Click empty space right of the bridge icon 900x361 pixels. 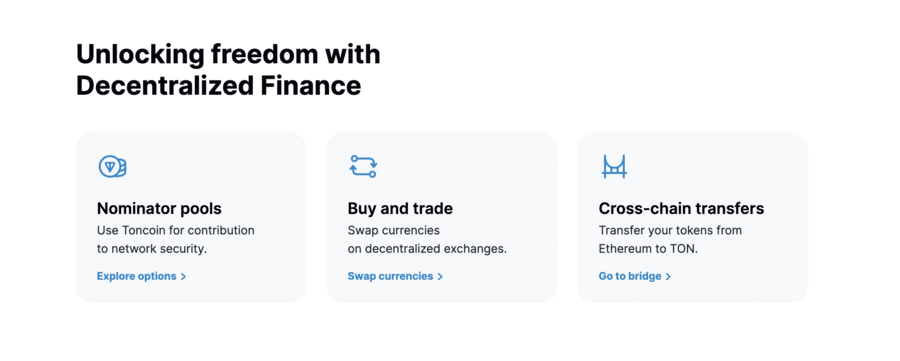[x=717, y=166]
